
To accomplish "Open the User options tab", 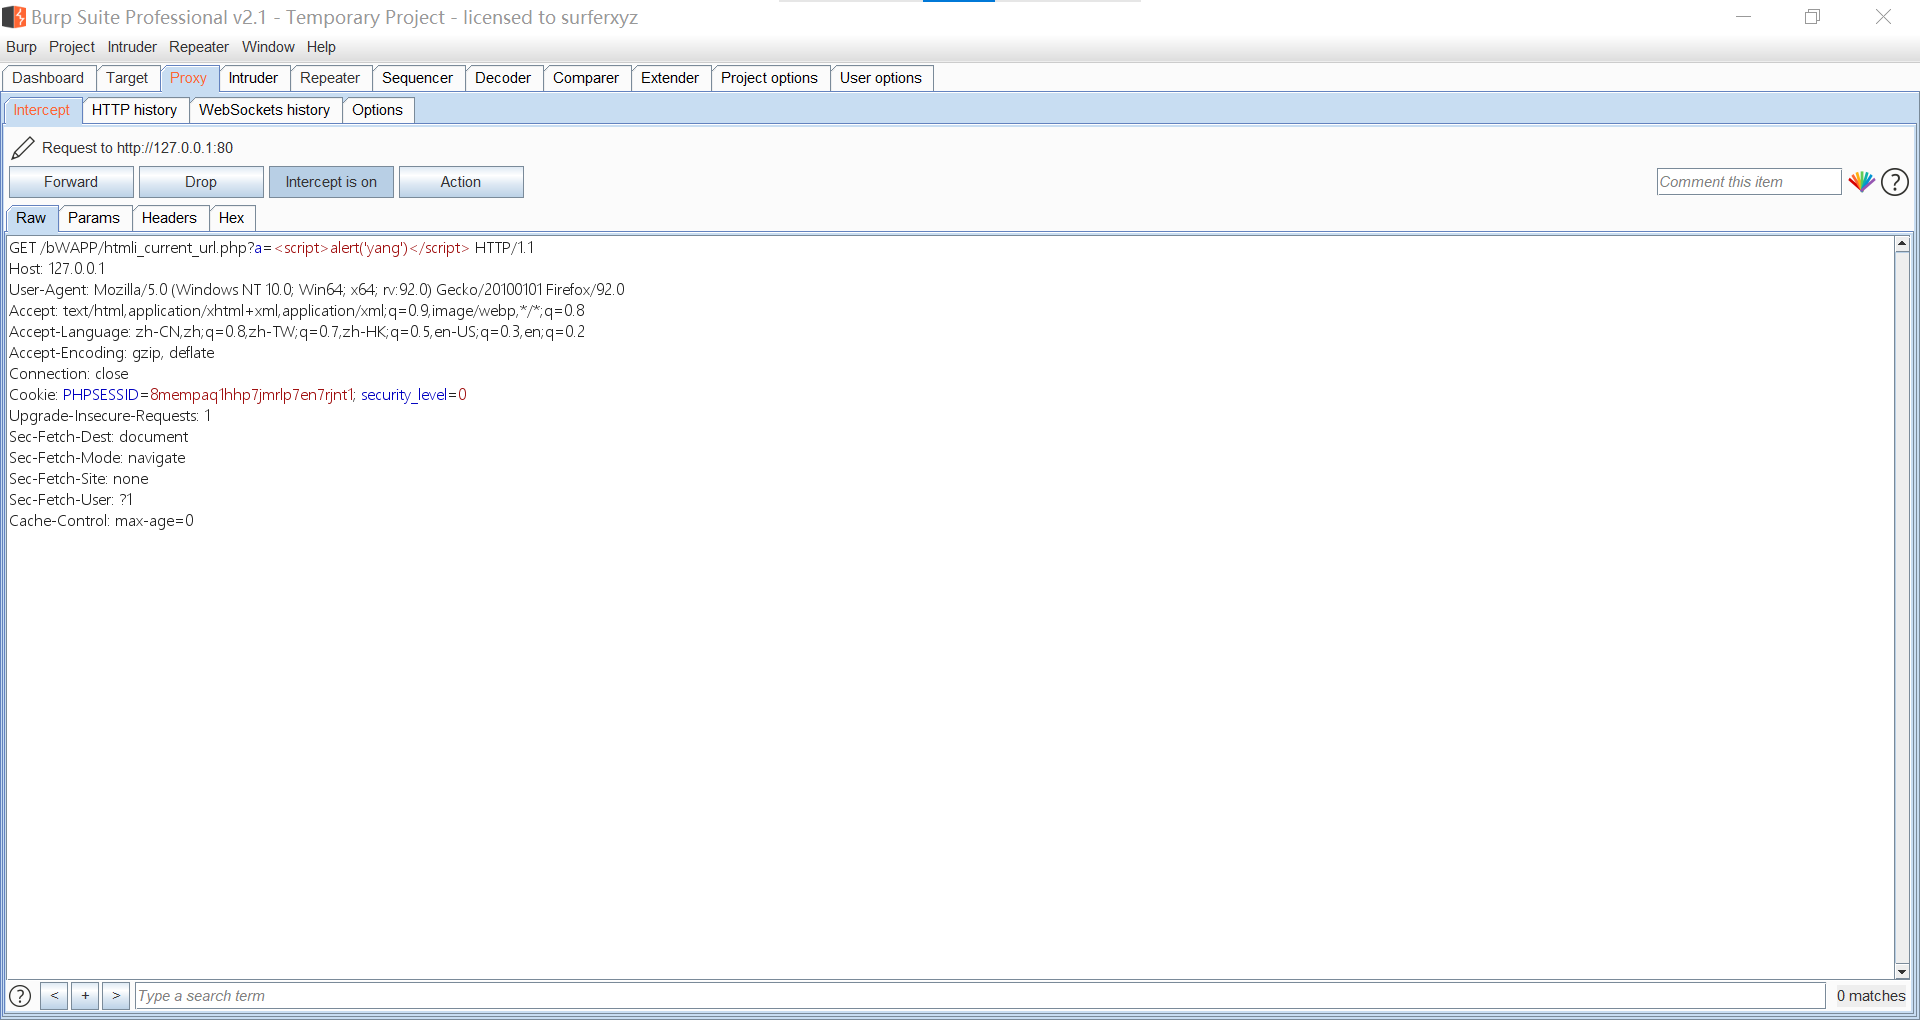I will click(881, 78).
